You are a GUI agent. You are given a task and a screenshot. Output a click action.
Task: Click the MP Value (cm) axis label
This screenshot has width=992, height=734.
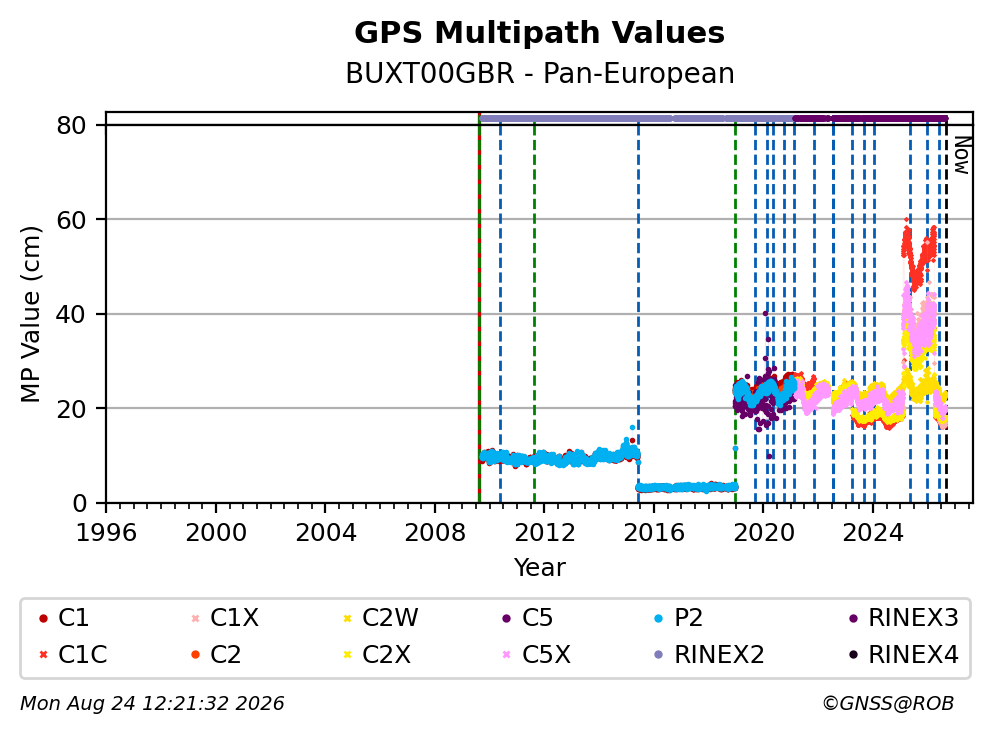(x=30, y=314)
